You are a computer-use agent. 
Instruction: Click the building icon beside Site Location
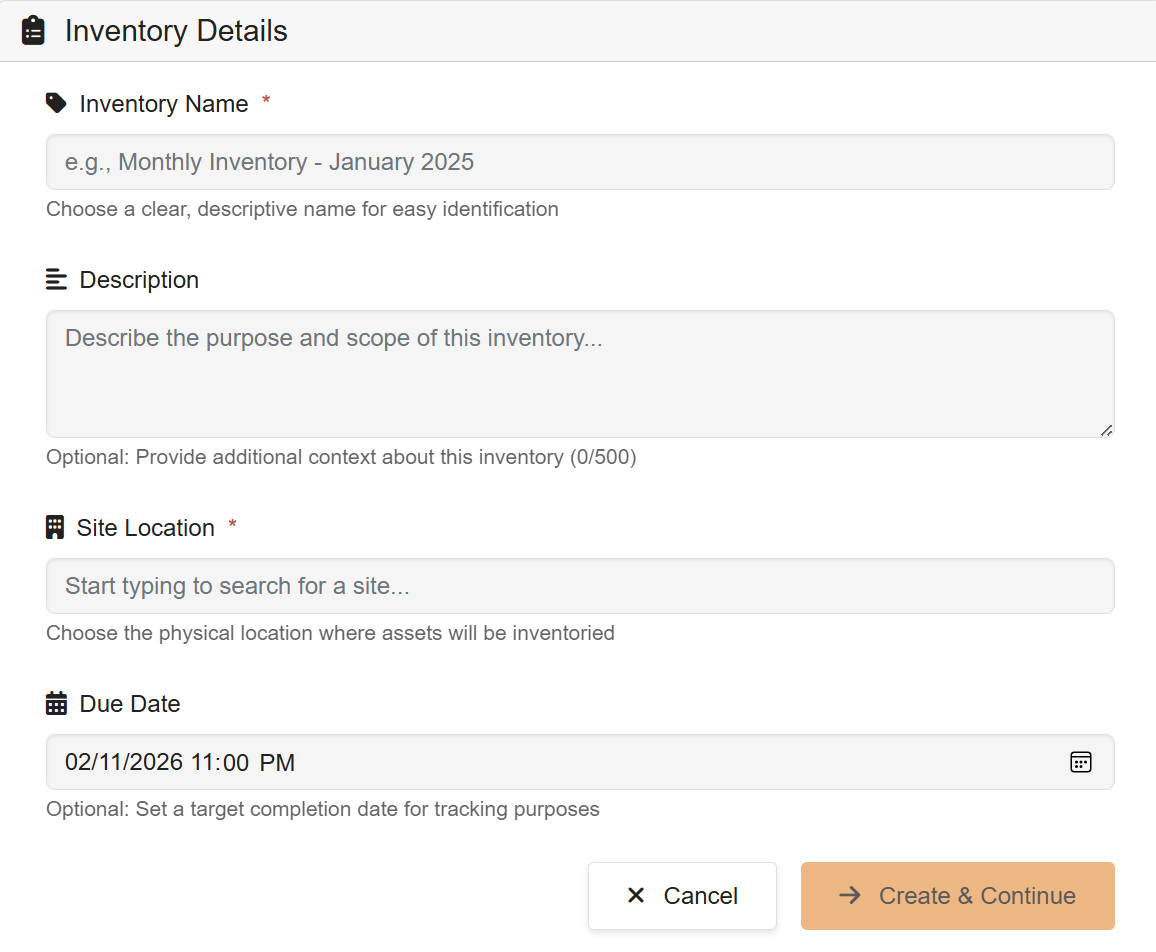coord(55,527)
